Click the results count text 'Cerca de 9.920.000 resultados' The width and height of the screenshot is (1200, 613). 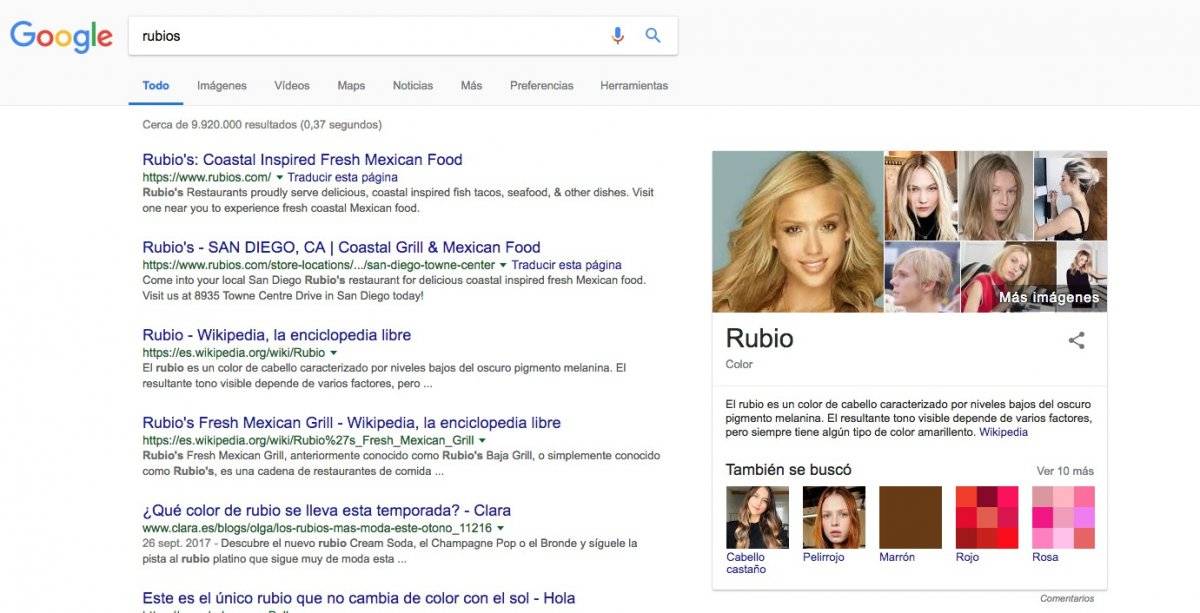point(220,125)
